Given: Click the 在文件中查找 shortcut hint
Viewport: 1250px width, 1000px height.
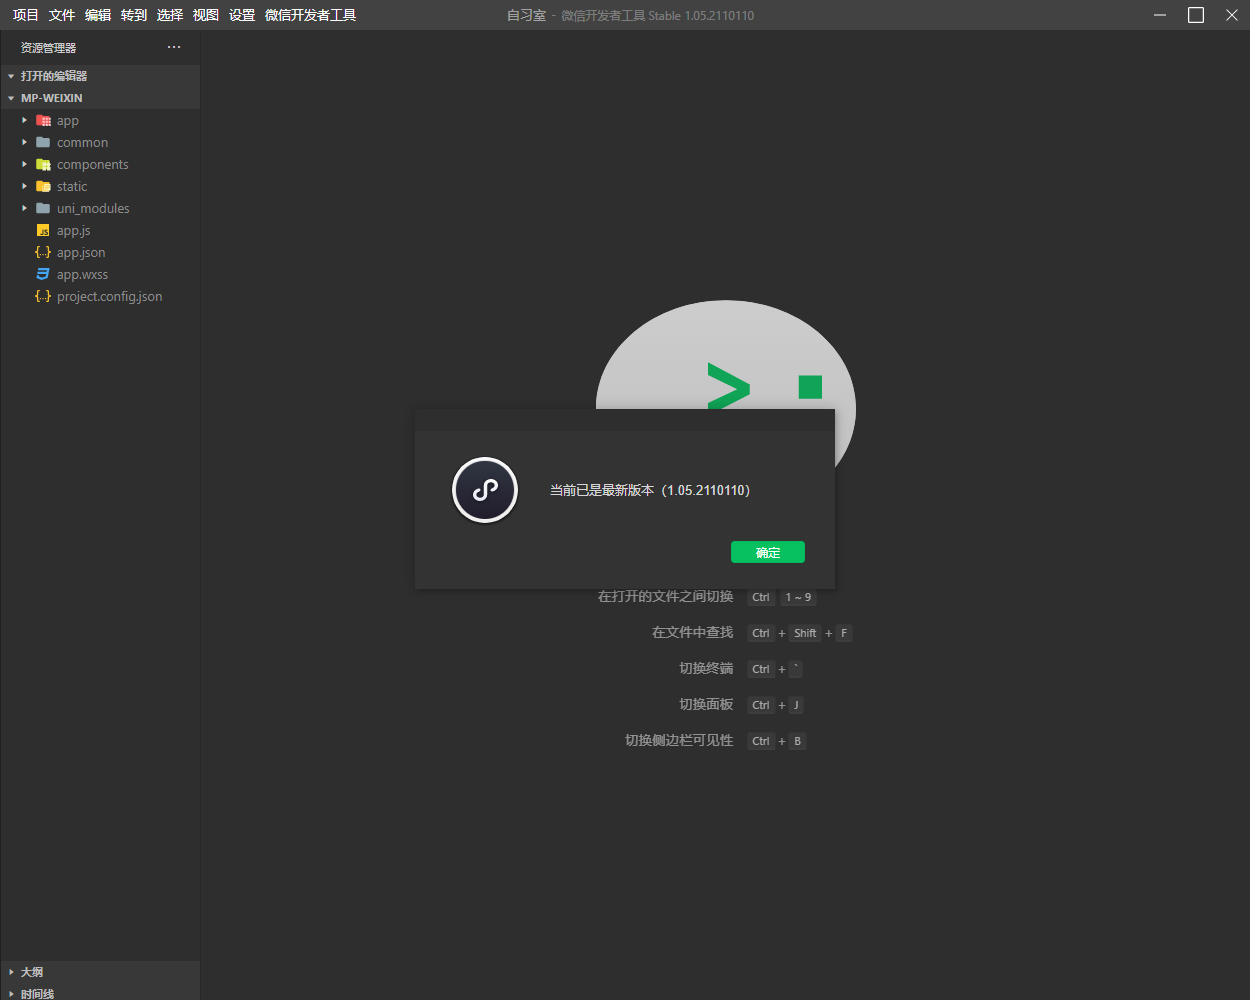Looking at the screenshot, I should [693, 632].
